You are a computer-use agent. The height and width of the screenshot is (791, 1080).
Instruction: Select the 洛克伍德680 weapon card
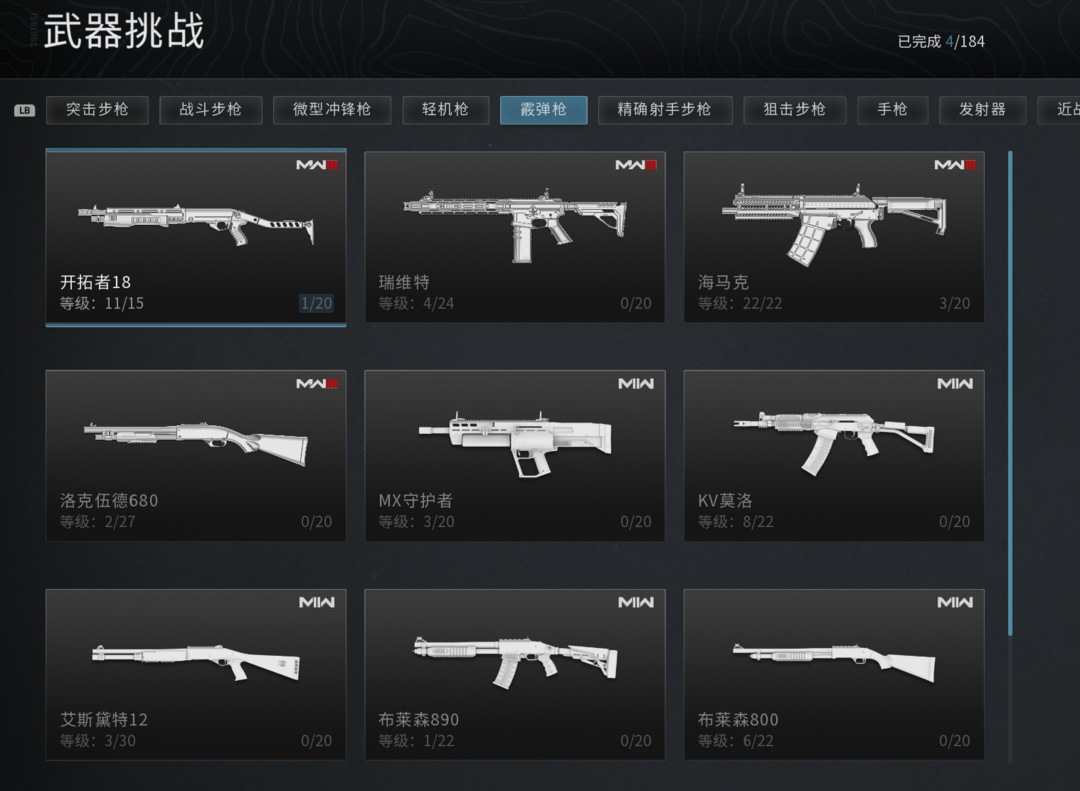click(196, 455)
